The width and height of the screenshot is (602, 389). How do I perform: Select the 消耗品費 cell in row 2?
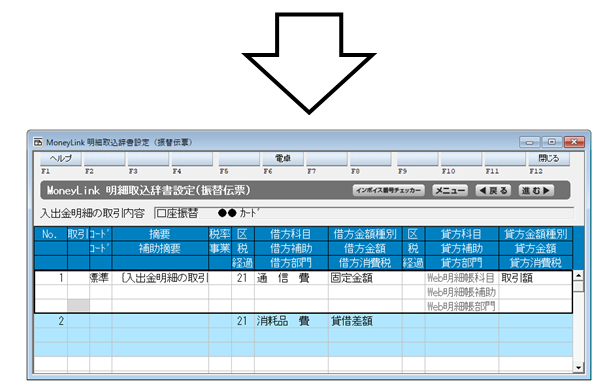[291, 321]
